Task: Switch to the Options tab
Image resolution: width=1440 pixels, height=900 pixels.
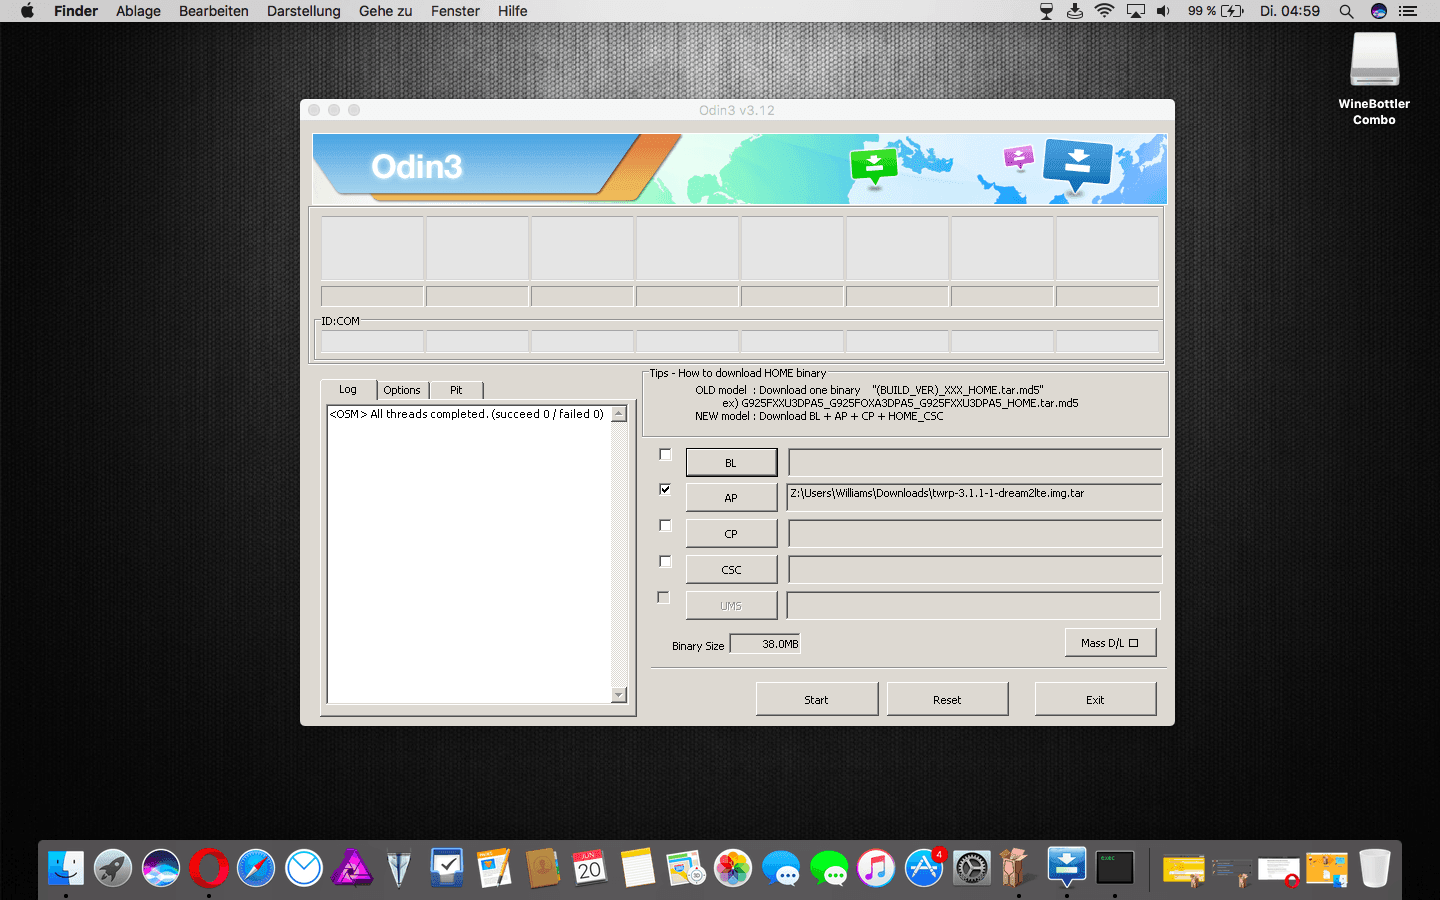Action: point(402,390)
